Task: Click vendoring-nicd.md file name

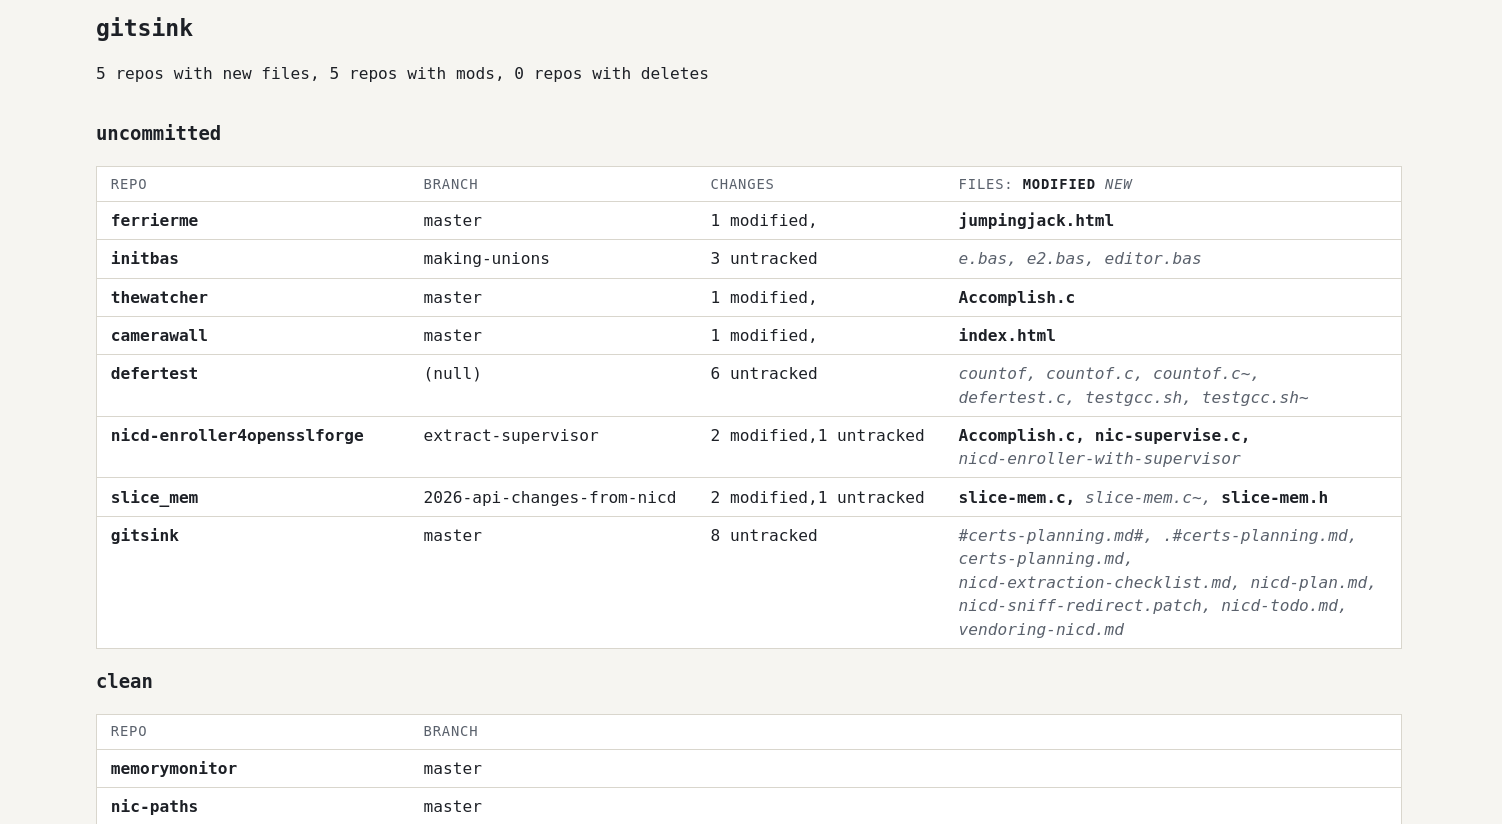Action: click(1041, 629)
